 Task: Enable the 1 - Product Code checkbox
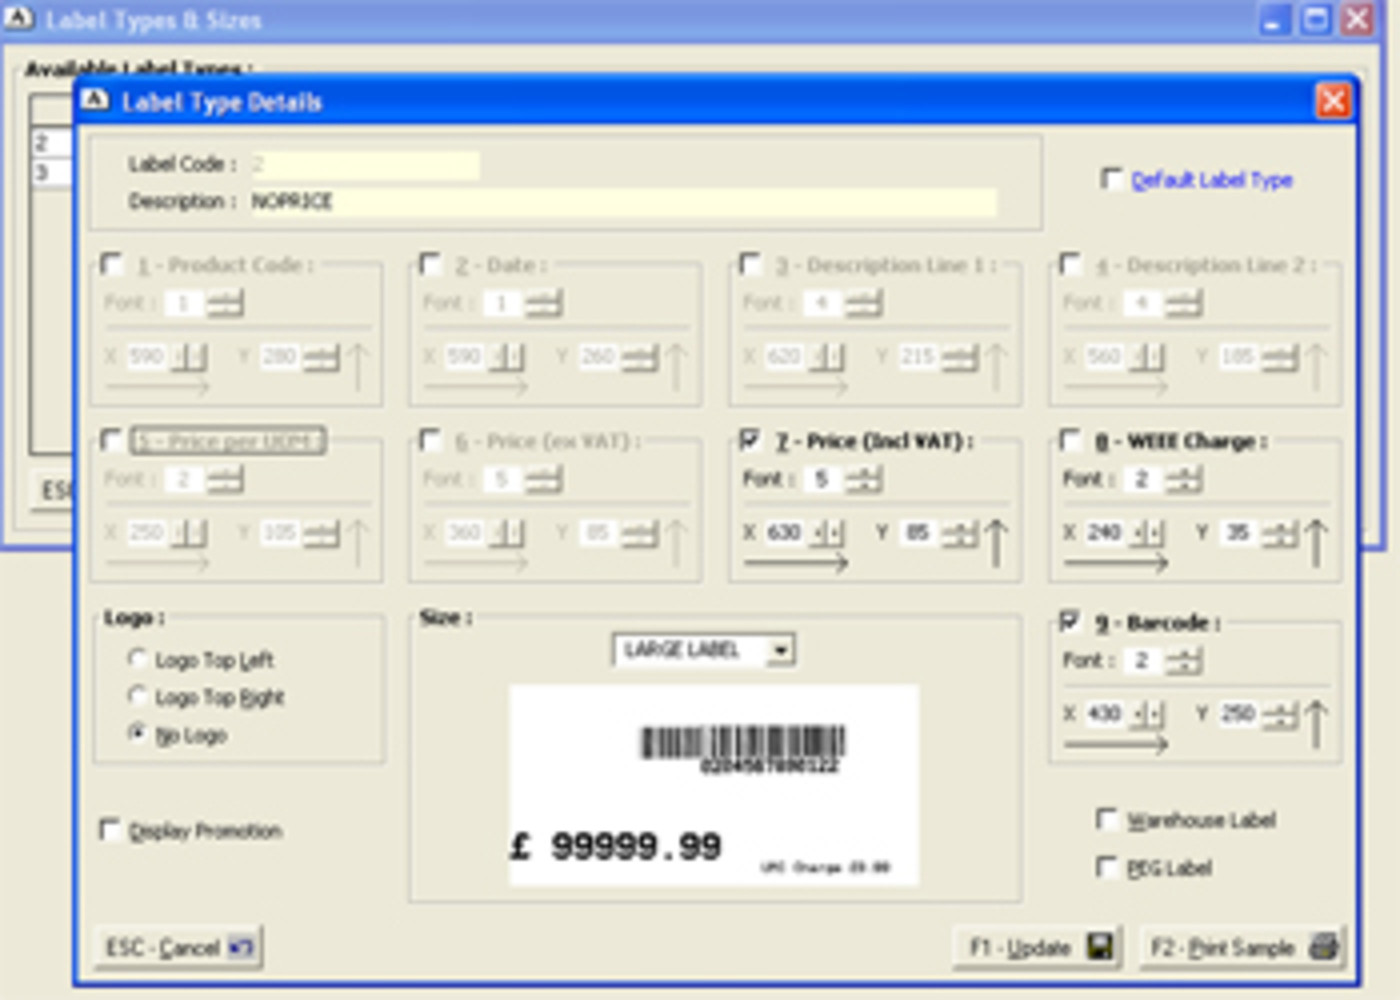(x=111, y=264)
